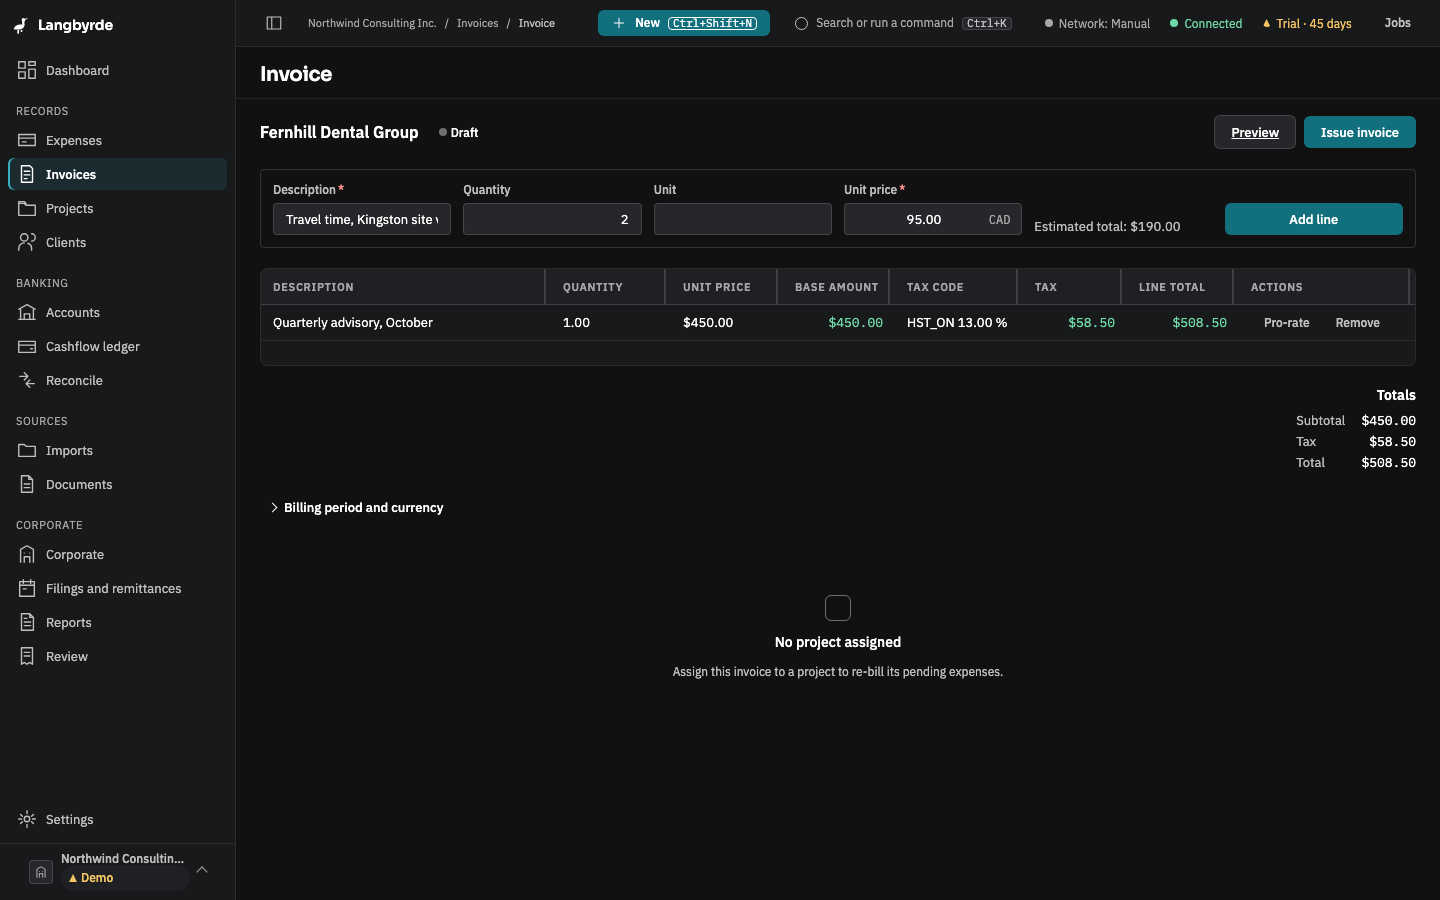1440x900 pixels.
Task: Open Projects page
Action: (x=117, y=209)
